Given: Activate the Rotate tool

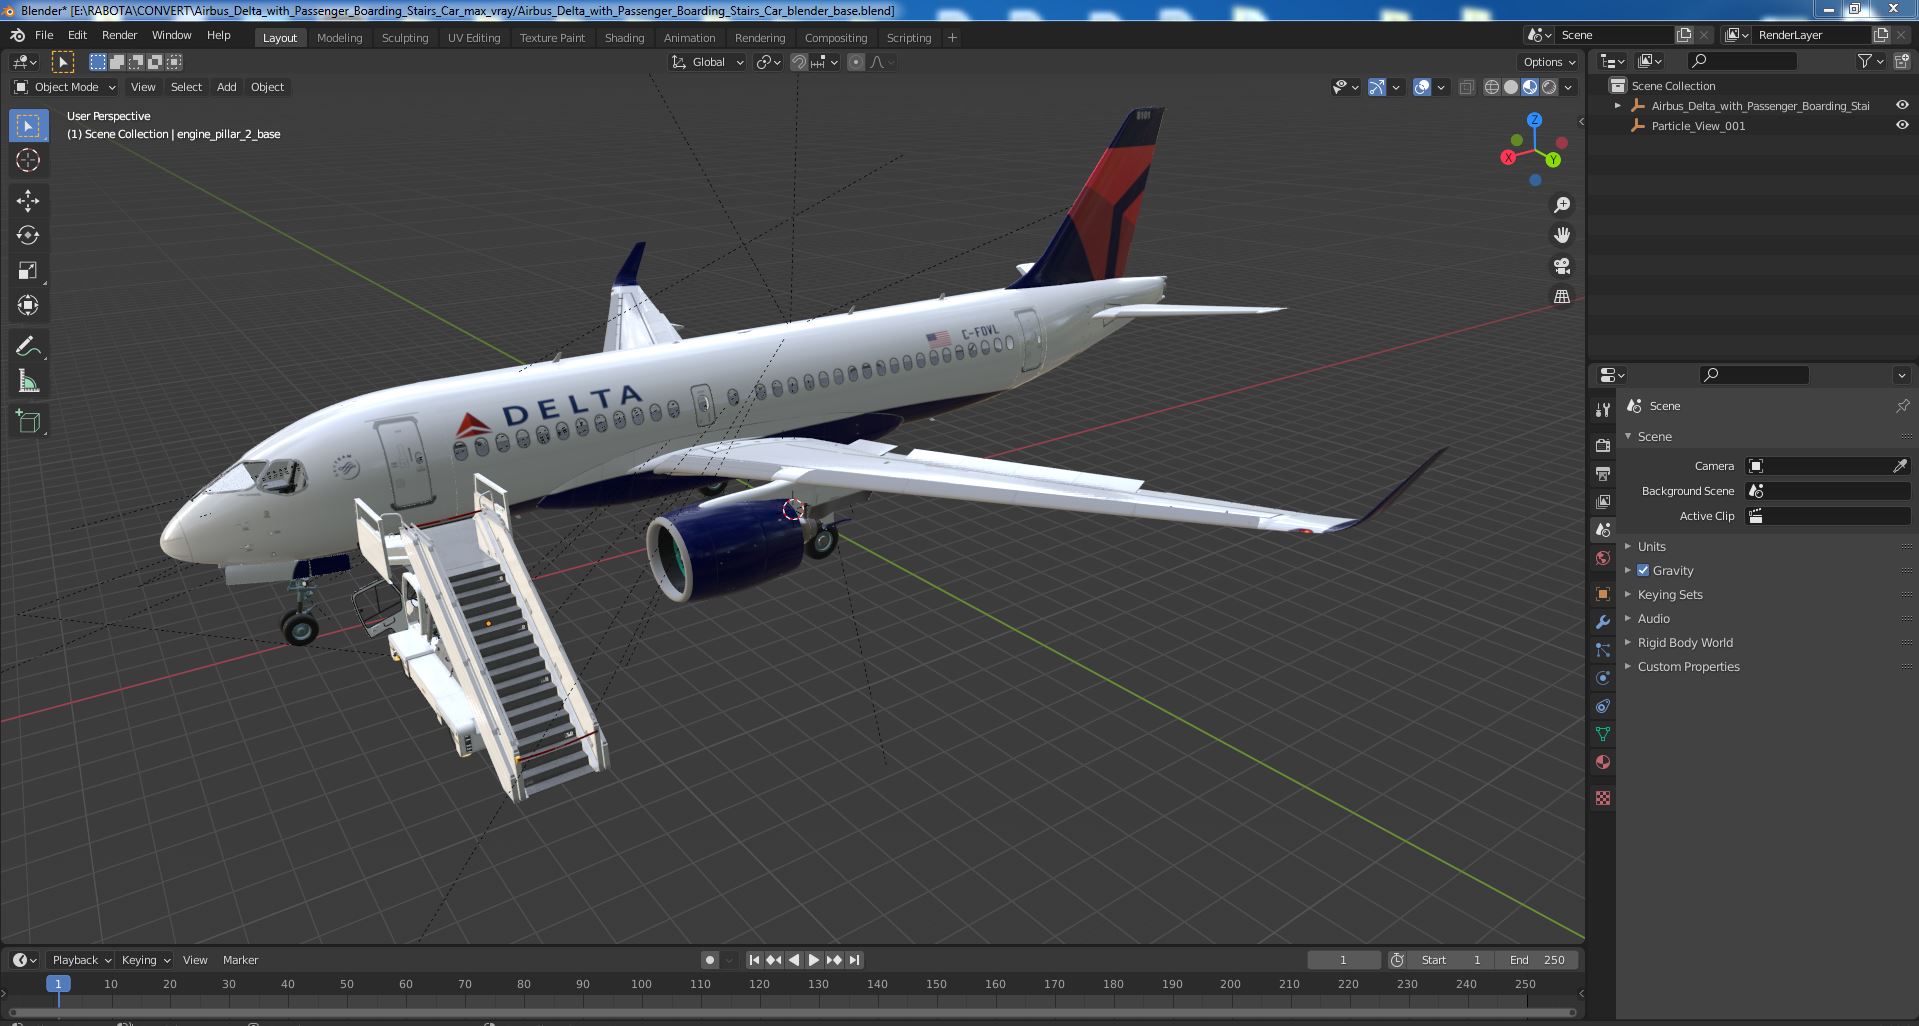Looking at the screenshot, I should tap(28, 236).
